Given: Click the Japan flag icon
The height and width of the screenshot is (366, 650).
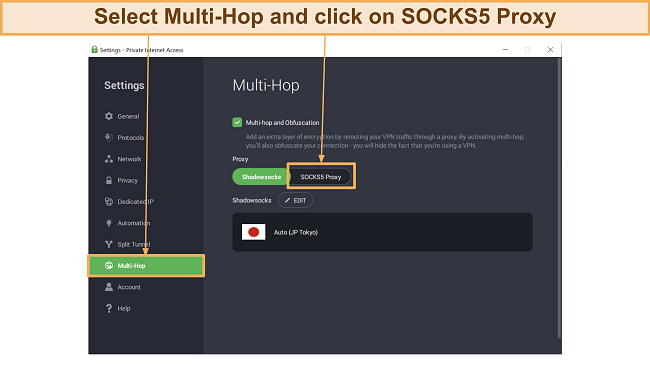Looking at the screenshot, I should pyautogui.click(x=253, y=232).
